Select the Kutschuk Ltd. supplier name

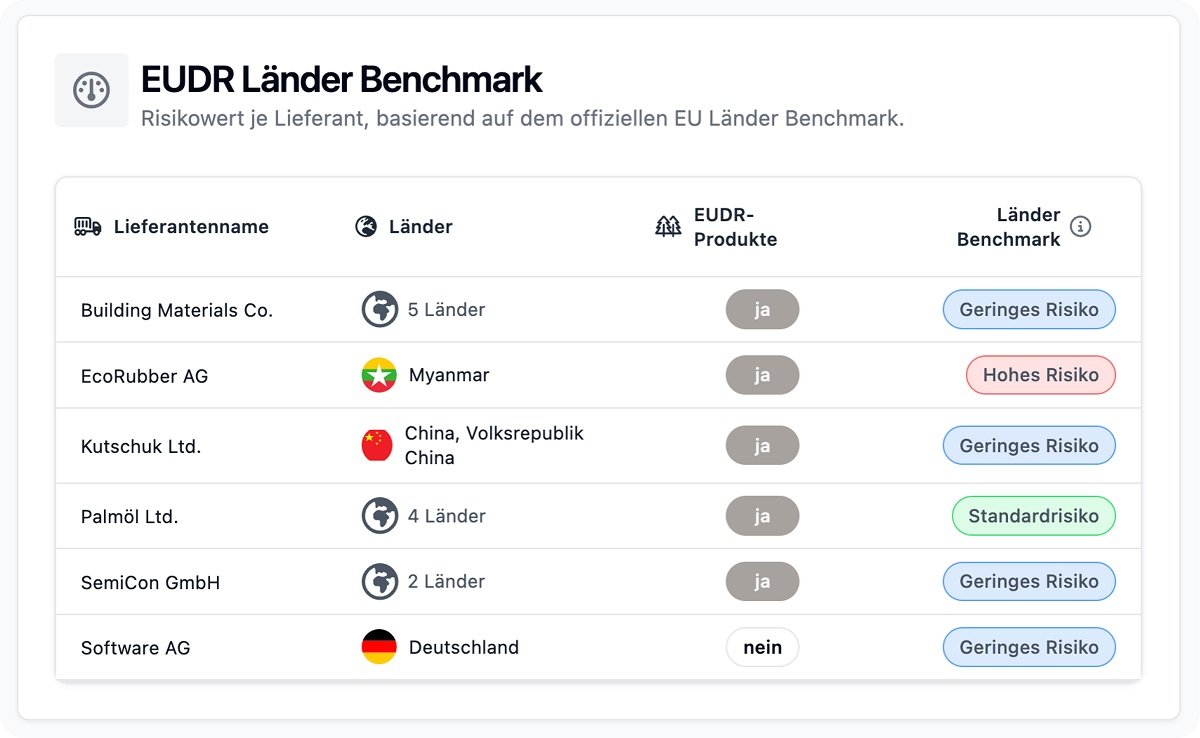(x=141, y=447)
